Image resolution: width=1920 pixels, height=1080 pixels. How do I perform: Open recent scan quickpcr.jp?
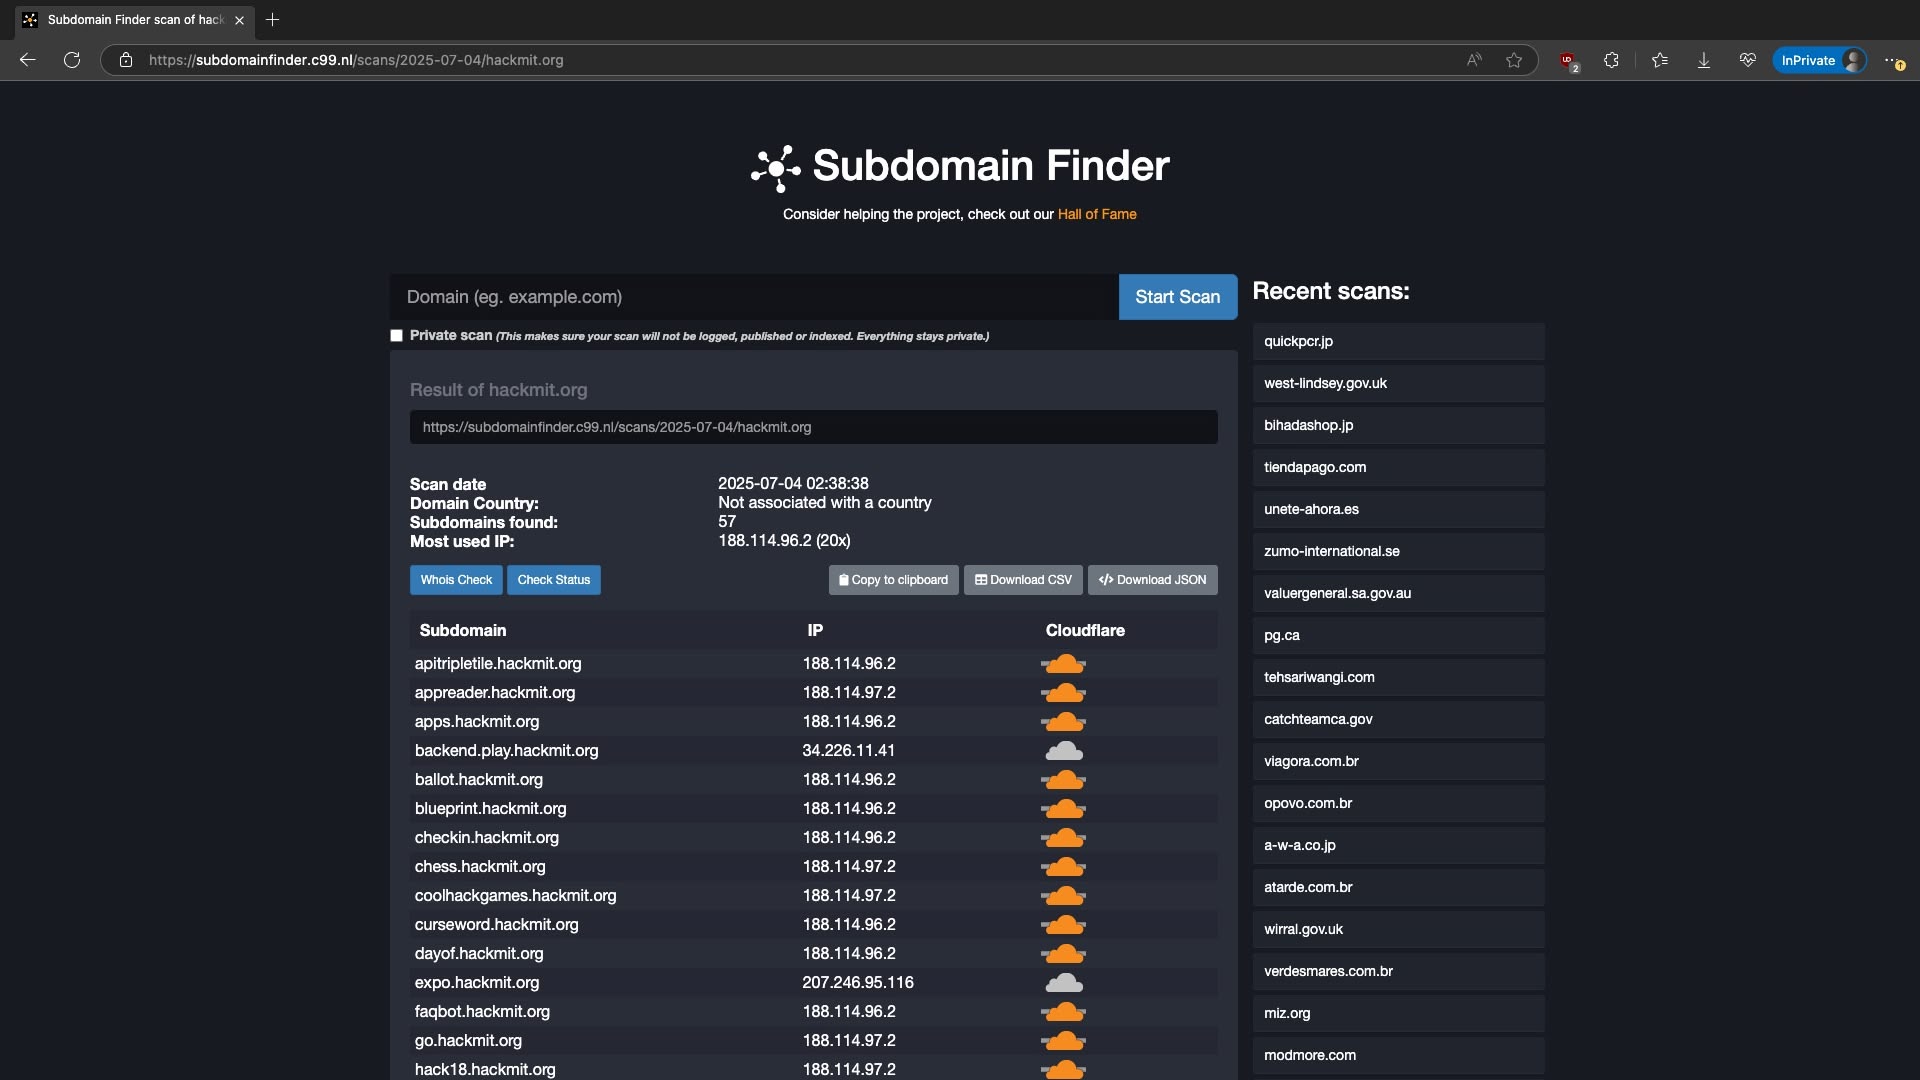(1398, 341)
